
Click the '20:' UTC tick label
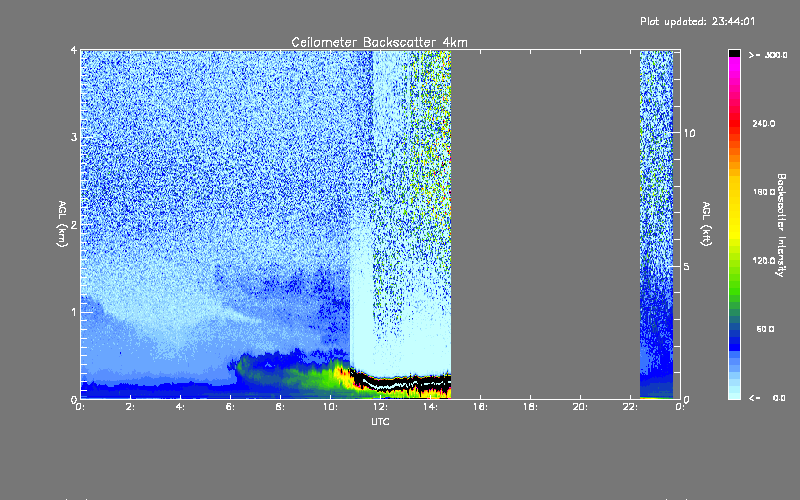[580, 407]
